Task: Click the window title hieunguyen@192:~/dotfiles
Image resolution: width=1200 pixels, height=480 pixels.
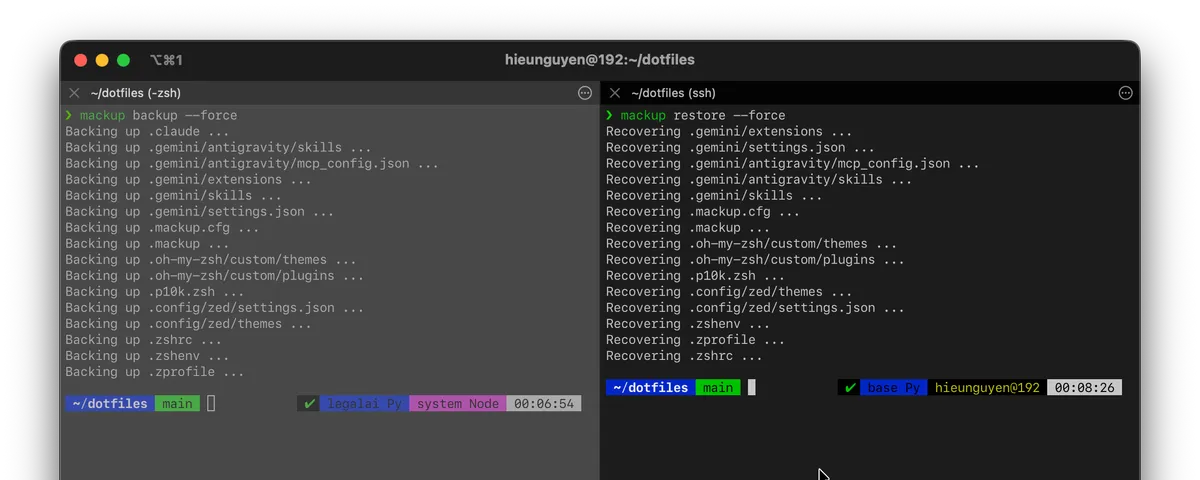Action: (x=600, y=60)
